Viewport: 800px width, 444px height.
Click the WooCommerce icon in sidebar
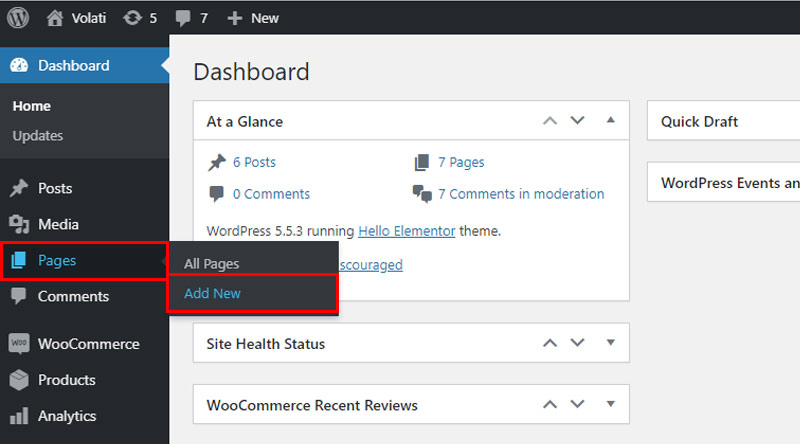(19, 343)
